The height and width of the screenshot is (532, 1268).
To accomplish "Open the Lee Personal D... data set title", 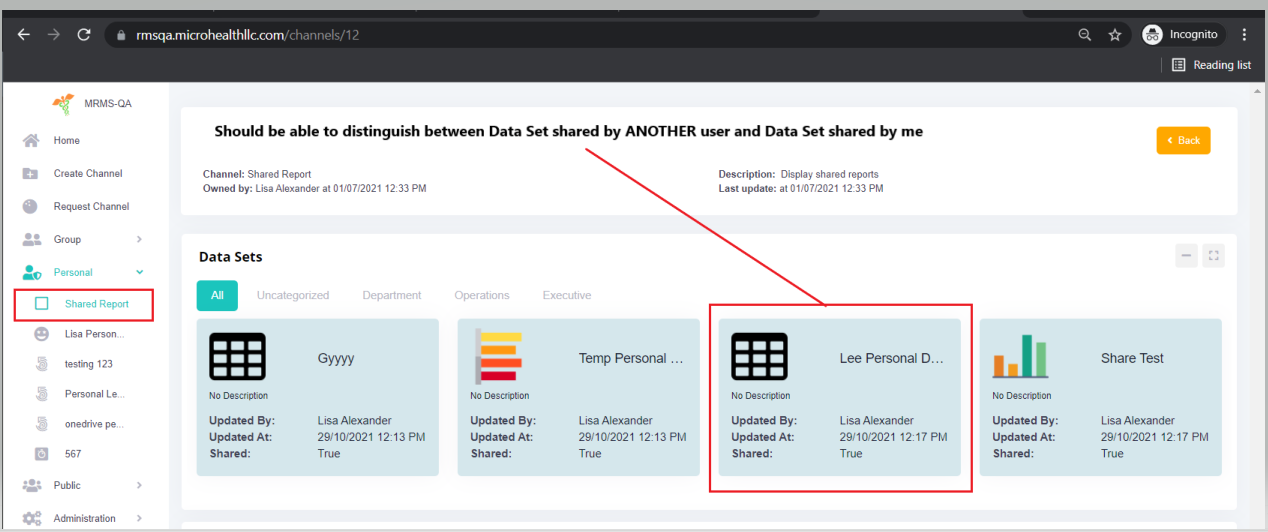I will [x=892, y=358].
